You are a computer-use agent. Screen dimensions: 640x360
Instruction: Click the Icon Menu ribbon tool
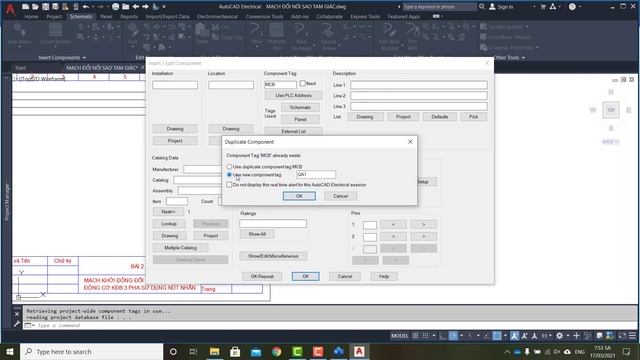(19, 34)
